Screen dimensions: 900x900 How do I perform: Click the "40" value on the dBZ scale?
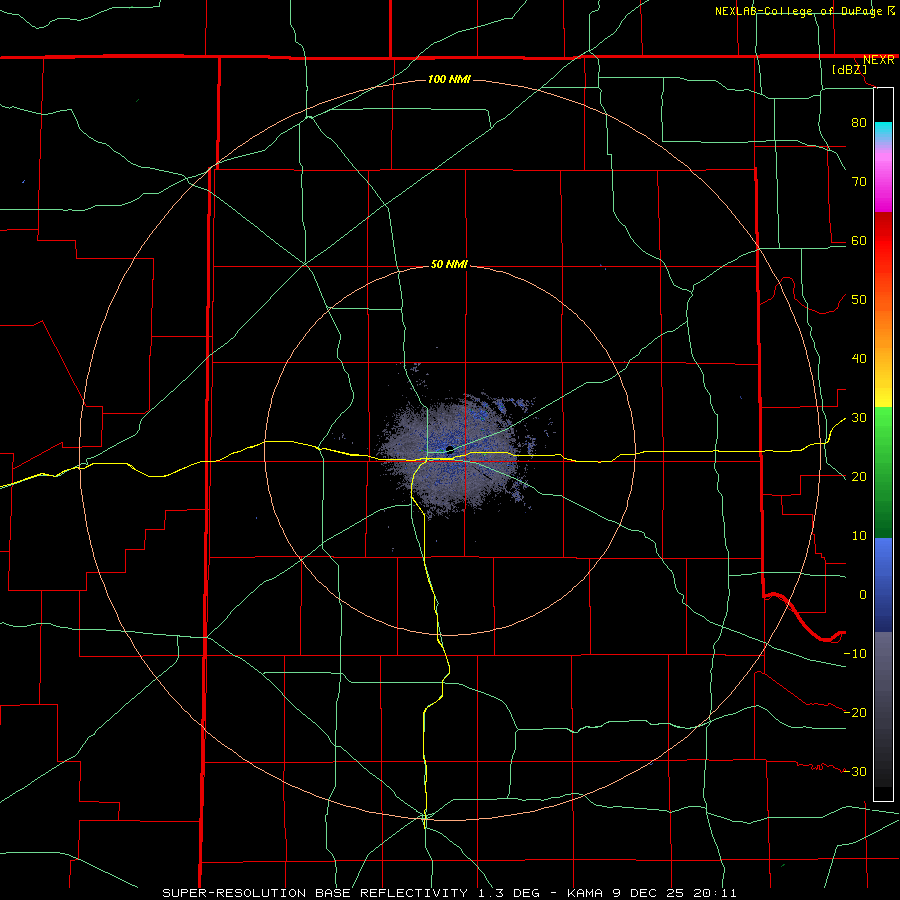point(859,359)
